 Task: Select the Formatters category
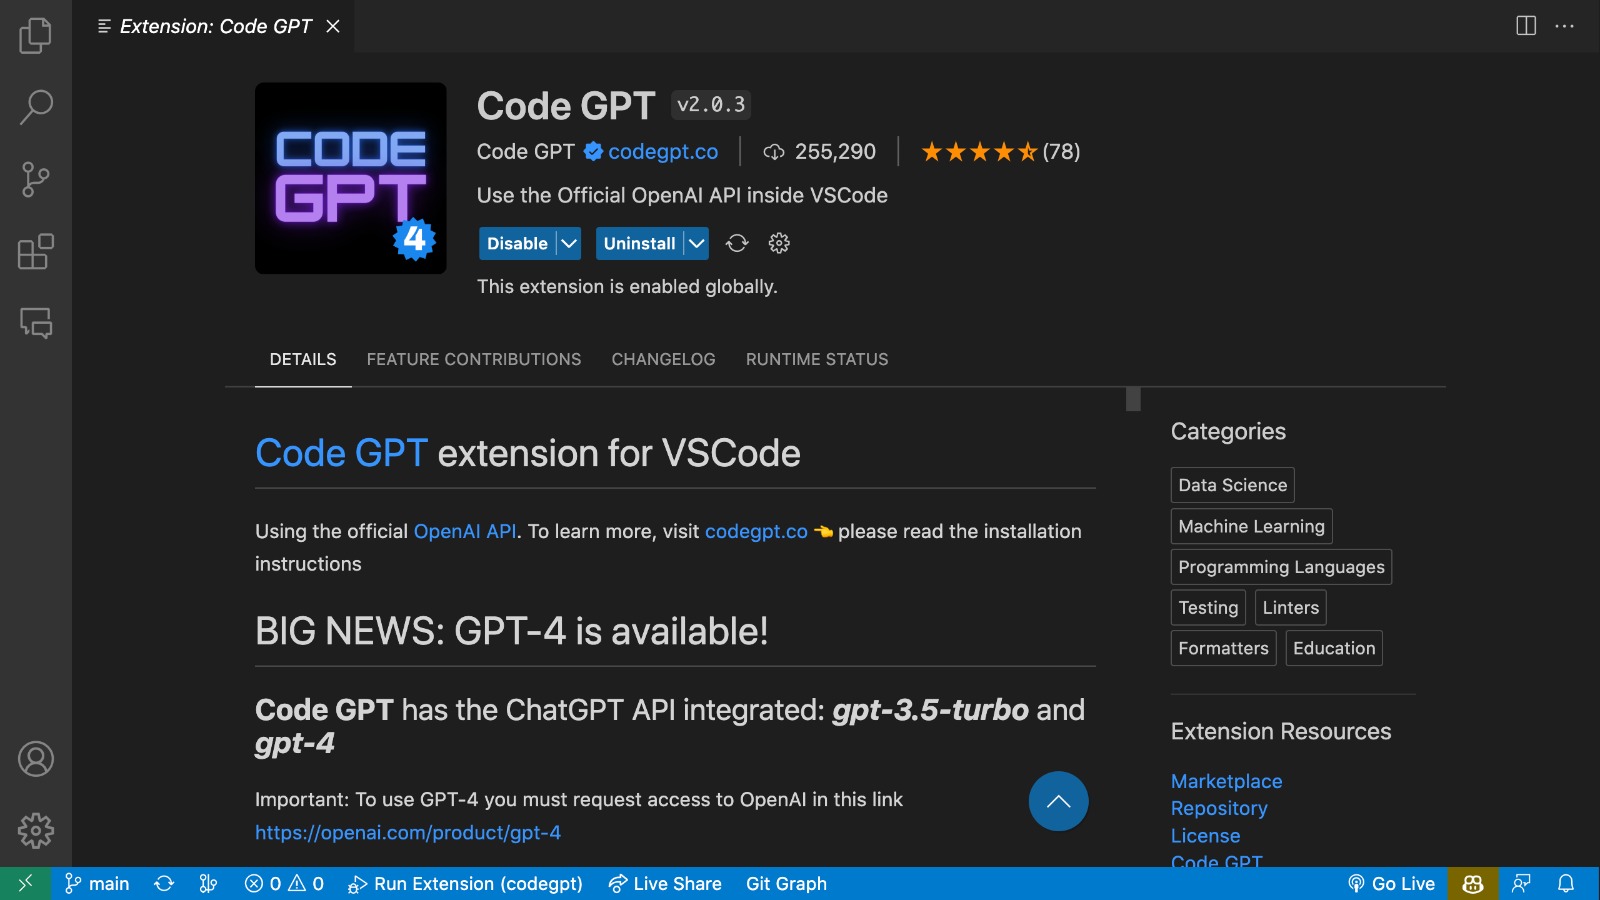tap(1223, 648)
